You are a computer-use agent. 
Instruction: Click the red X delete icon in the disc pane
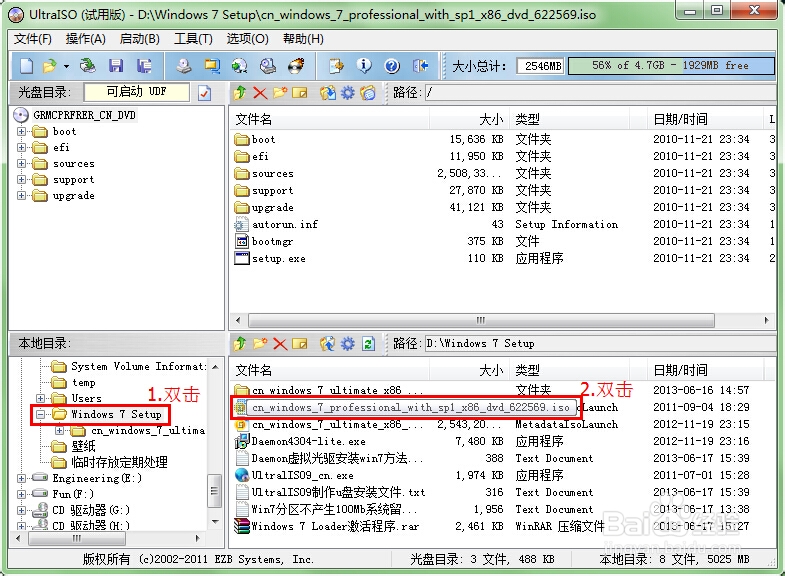[x=260, y=93]
